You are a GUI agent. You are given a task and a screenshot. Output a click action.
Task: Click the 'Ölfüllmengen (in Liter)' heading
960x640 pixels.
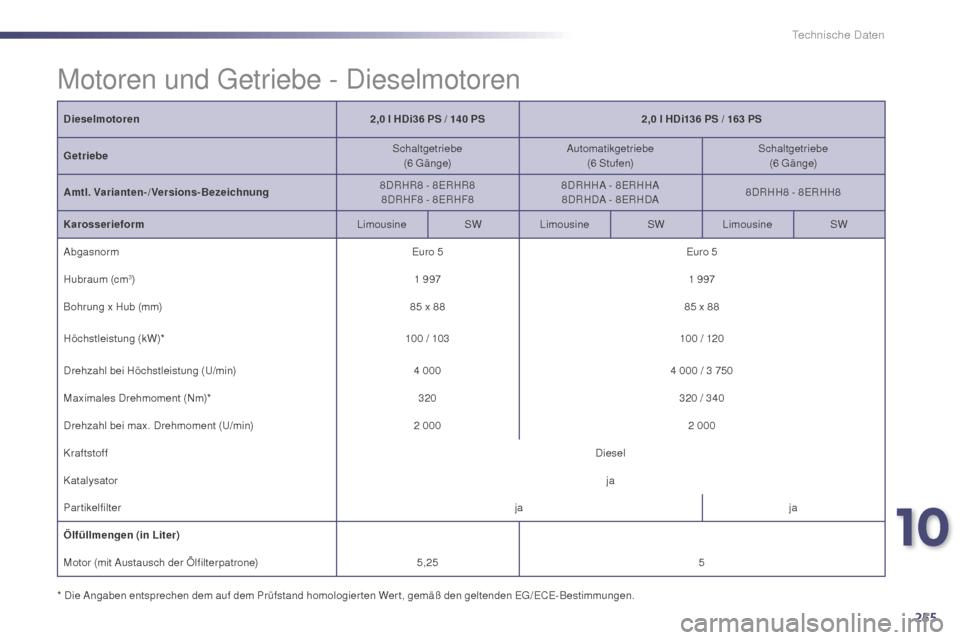[x=121, y=535]
